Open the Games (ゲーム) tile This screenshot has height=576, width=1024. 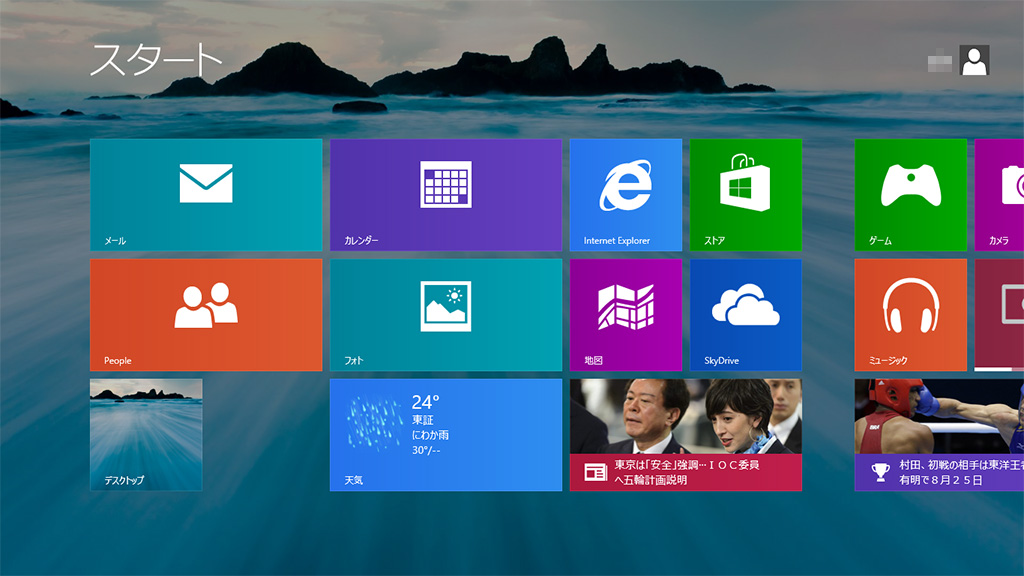910,195
